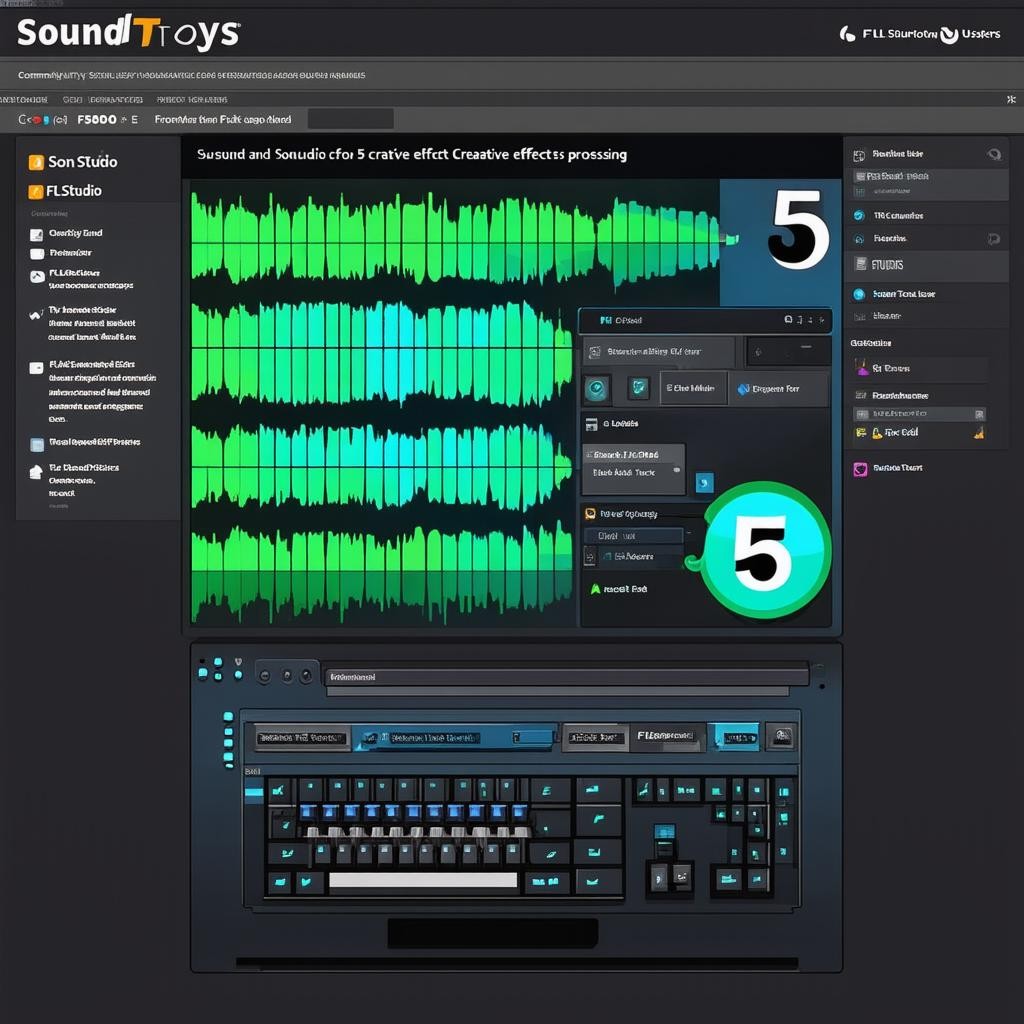Toggle the first round knob above the keyboard

[x=265, y=676]
